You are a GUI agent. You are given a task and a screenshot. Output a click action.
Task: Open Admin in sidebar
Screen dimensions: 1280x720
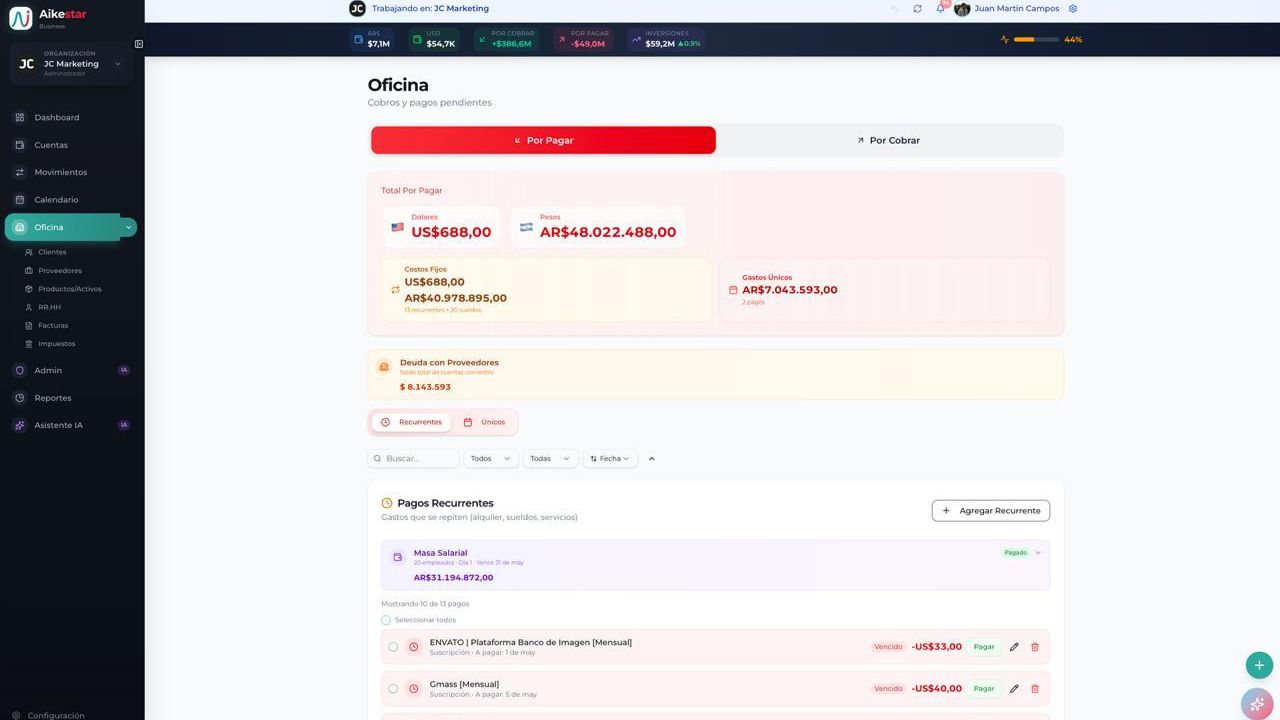pyautogui.click(x=72, y=370)
